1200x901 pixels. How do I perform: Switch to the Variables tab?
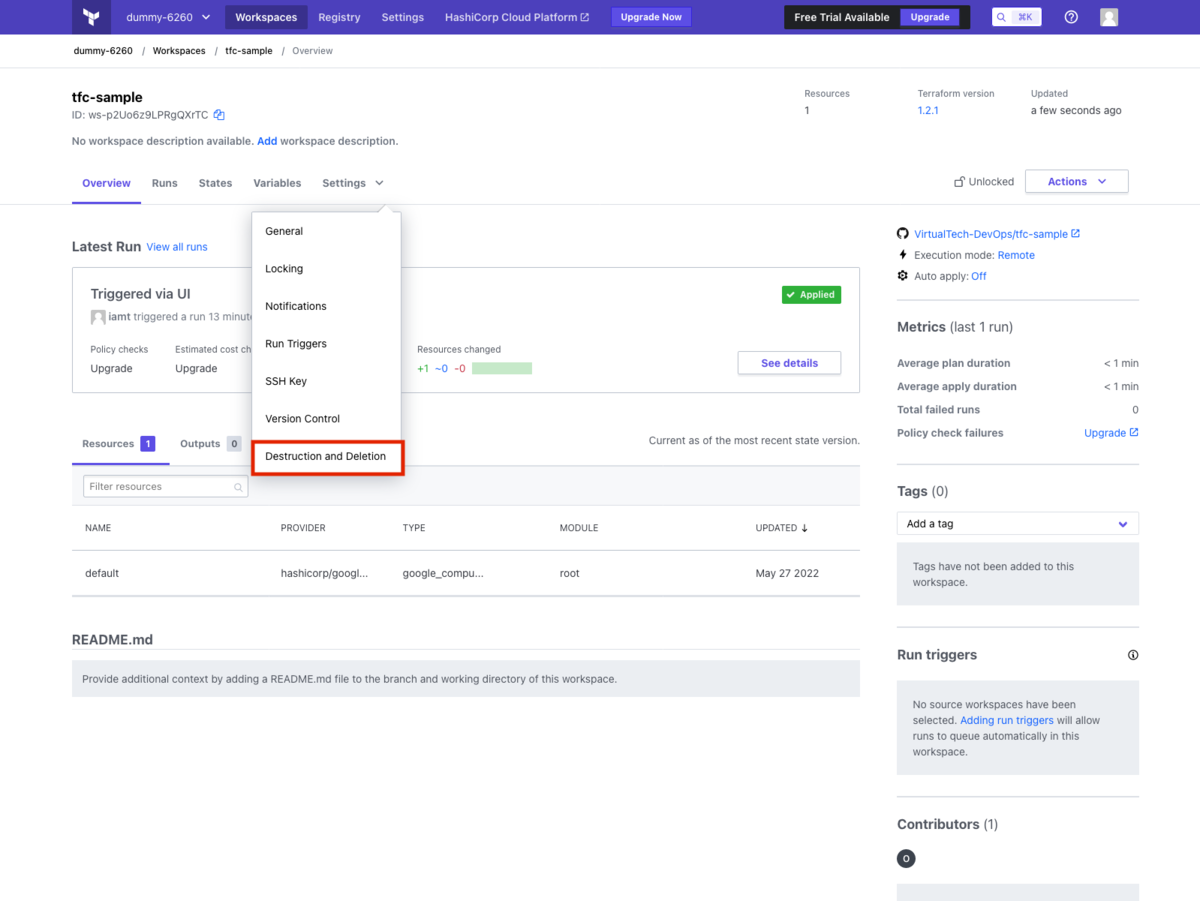(277, 183)
